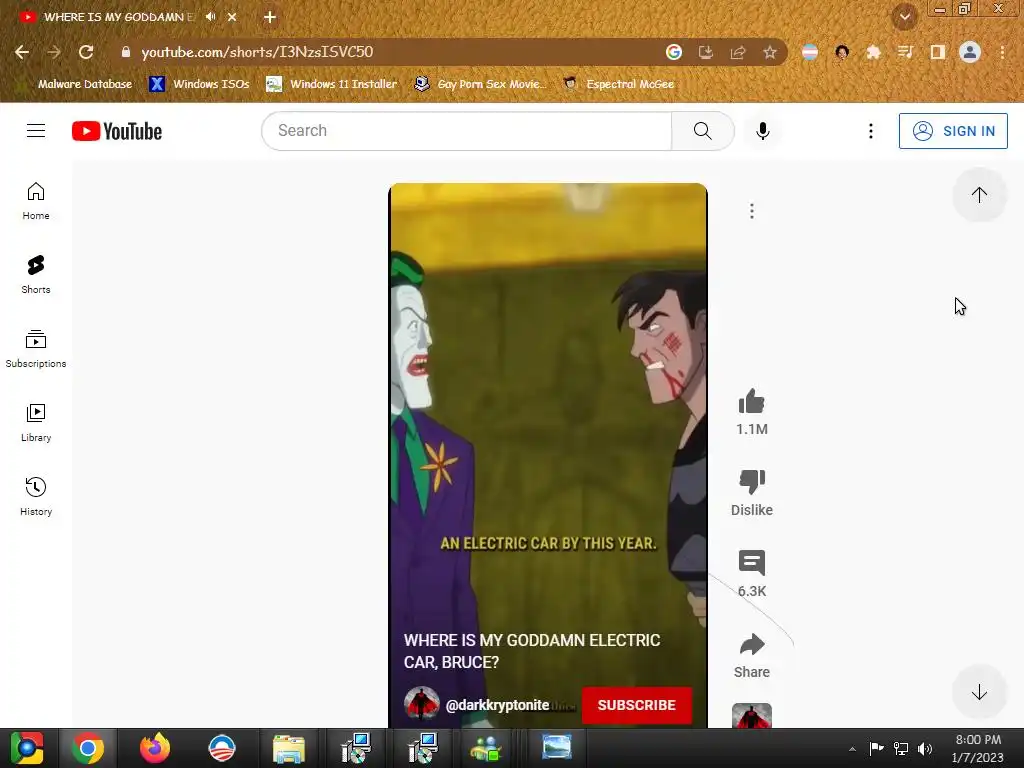Open Library in the sidebar

click(36, 423)
